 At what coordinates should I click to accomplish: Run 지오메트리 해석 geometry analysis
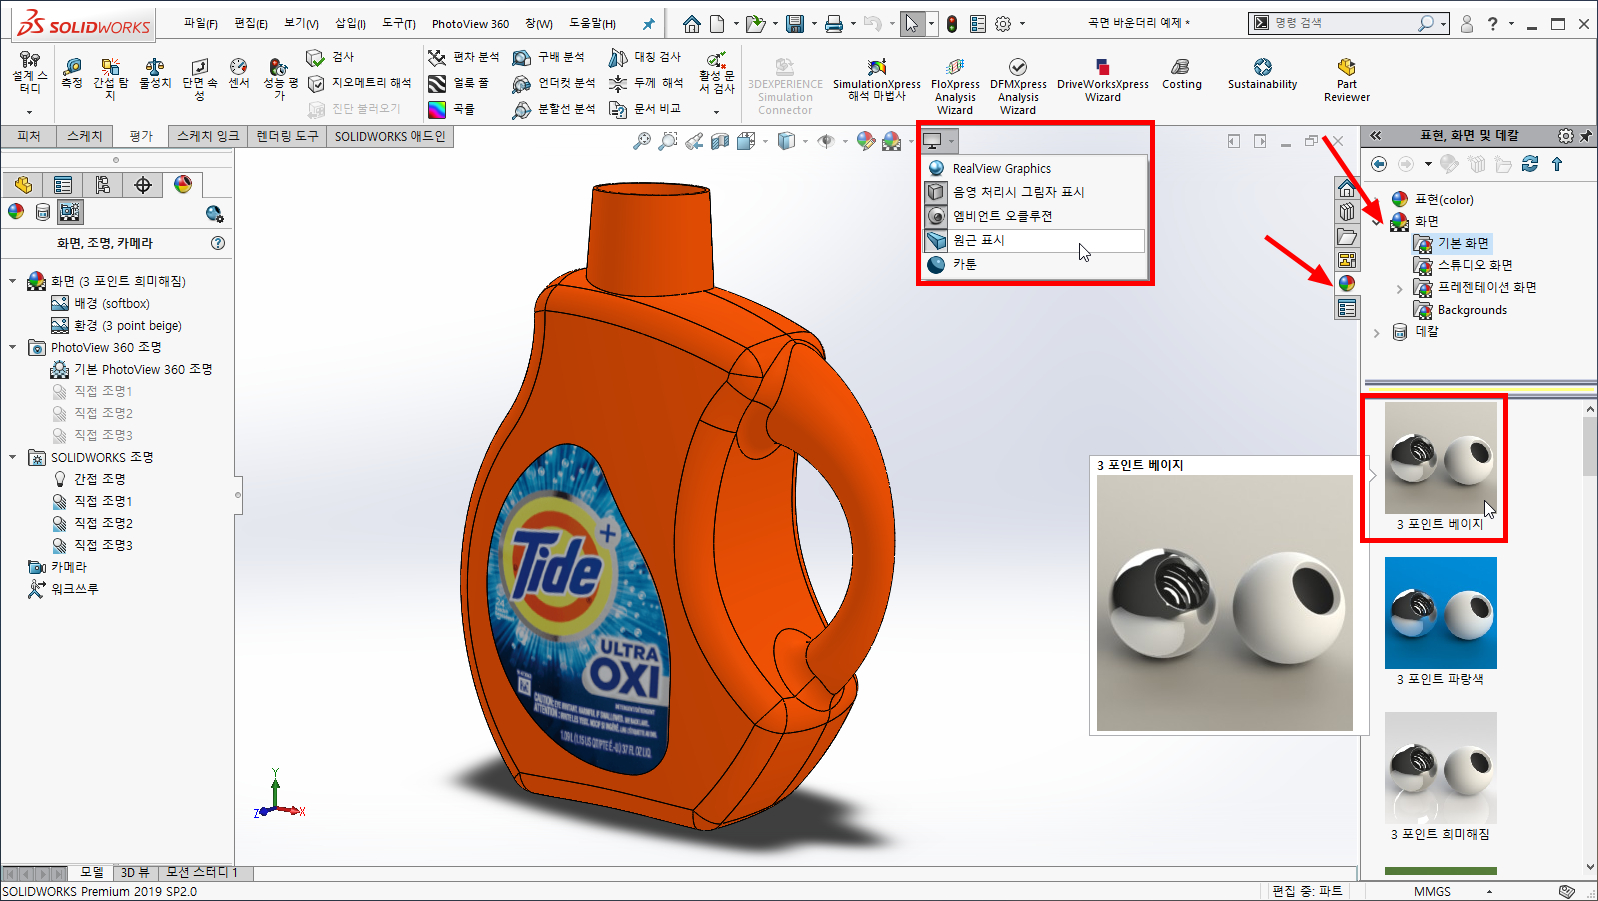(x=359, y=83)
